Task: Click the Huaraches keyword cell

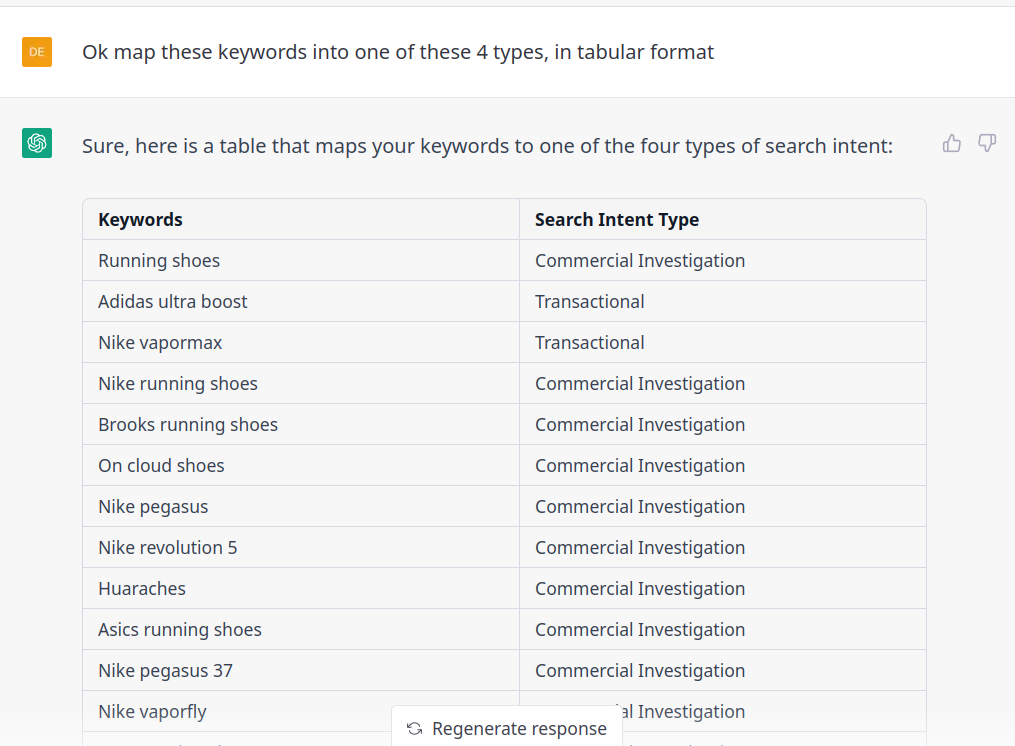Action: [x=142, y=589]
